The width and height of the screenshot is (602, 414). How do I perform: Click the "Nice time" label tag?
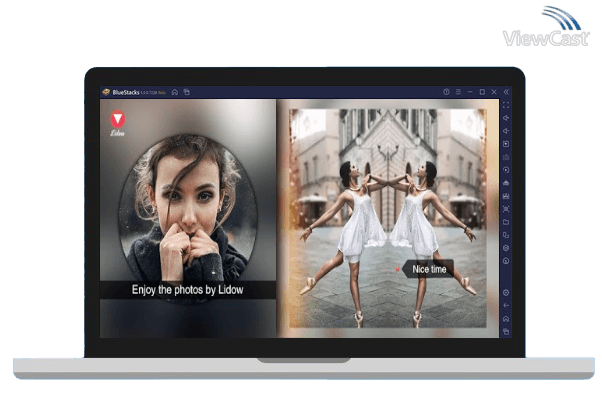click(429, 269)
